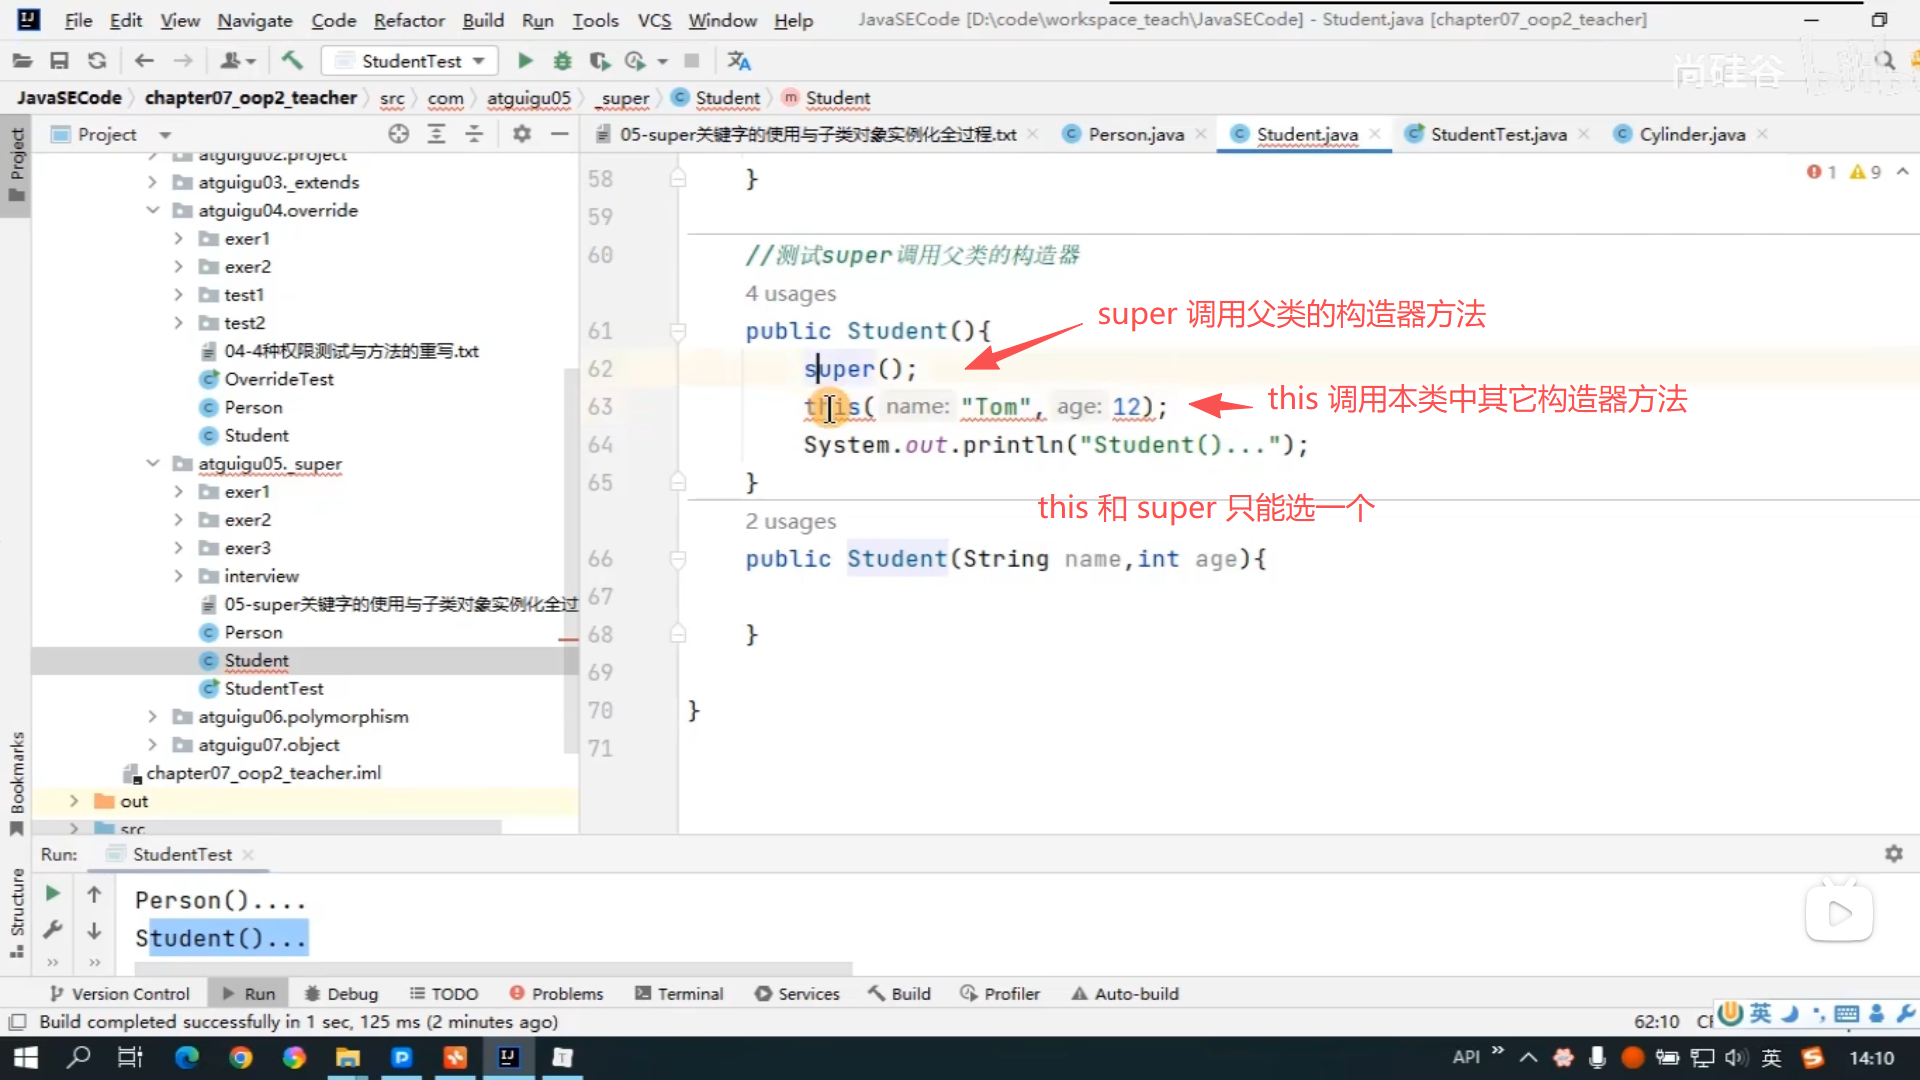Viewport: 1920px width, 1080px height.
Task: Click the Build project hammer icon
Action: tap(292, 61)
